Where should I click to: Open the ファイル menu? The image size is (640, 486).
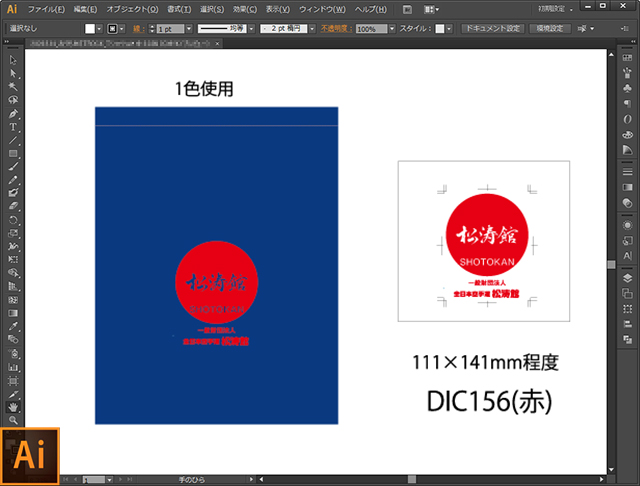click(46, 9)
